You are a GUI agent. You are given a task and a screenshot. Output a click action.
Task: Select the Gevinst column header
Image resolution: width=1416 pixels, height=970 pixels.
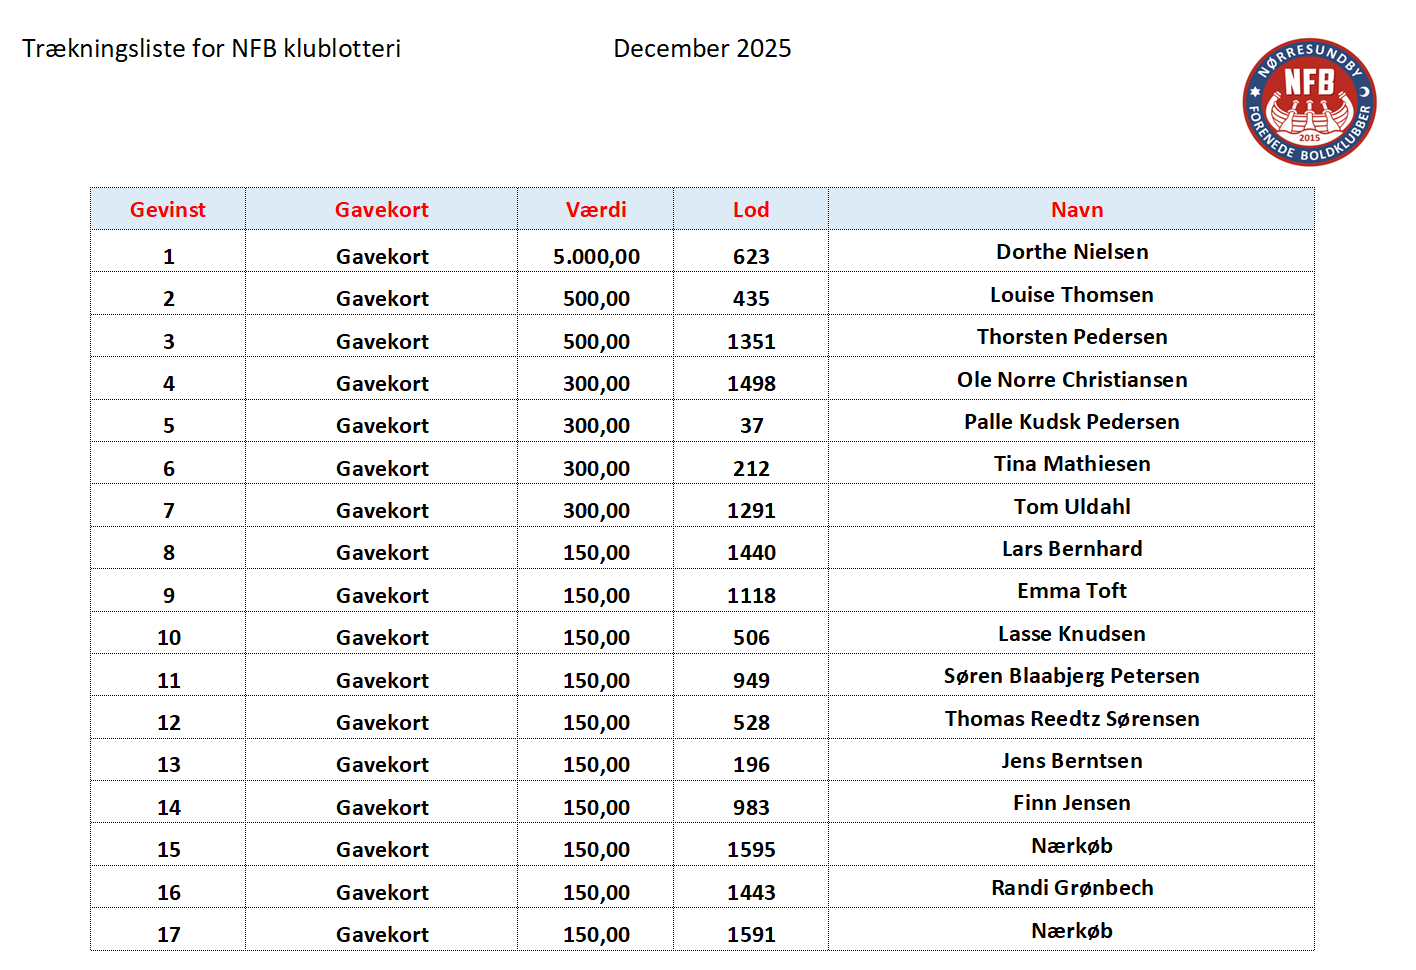point(168,210)
